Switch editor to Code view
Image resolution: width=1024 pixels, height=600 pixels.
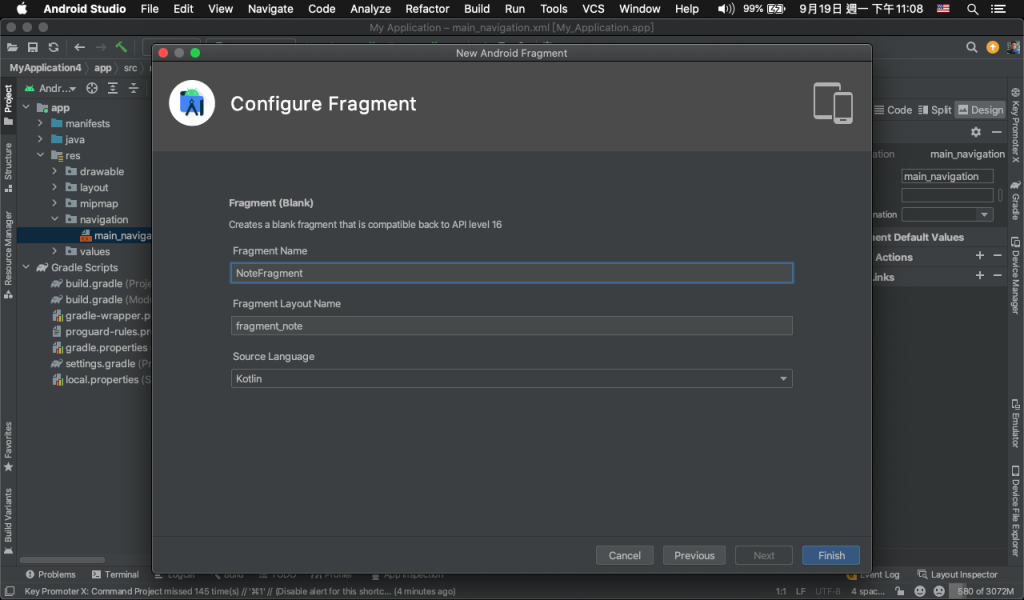(892, 110)
